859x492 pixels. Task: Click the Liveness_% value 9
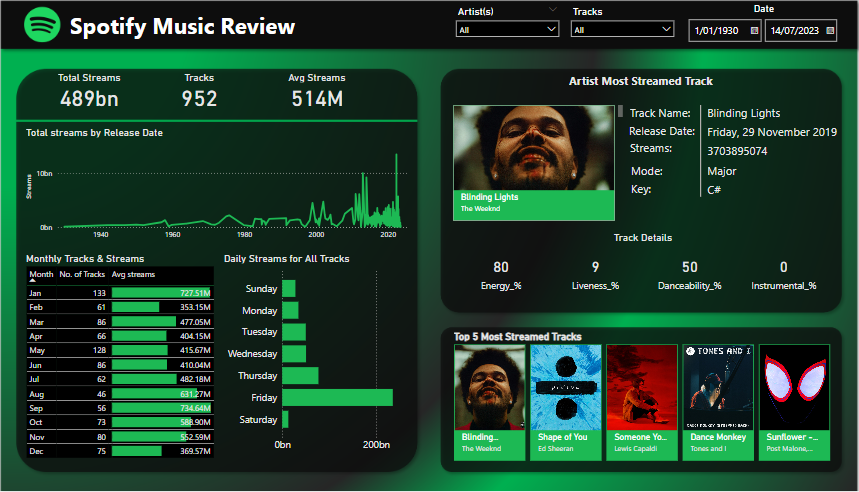tap(595, 267)
